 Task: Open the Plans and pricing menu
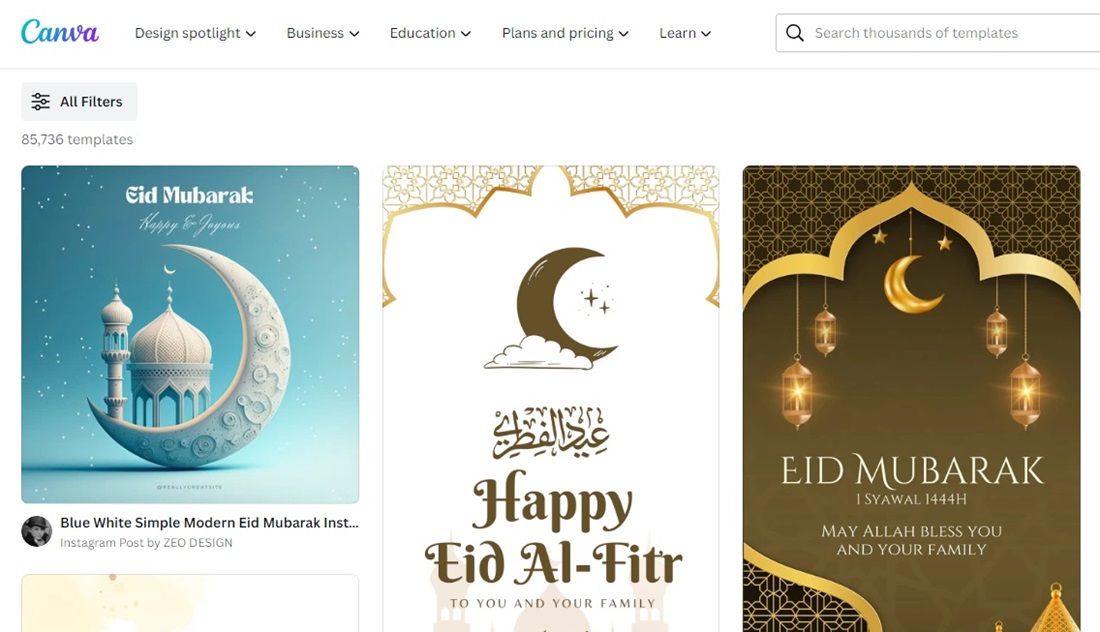click(x=565, y=33)
